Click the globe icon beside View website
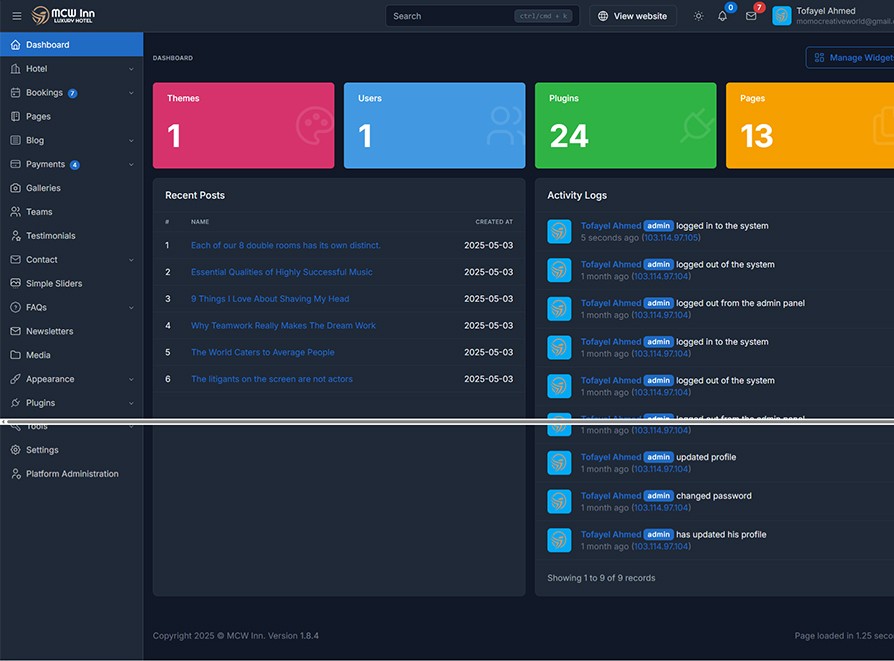Viewport: 894px width, 661px height. coord(603,16)
